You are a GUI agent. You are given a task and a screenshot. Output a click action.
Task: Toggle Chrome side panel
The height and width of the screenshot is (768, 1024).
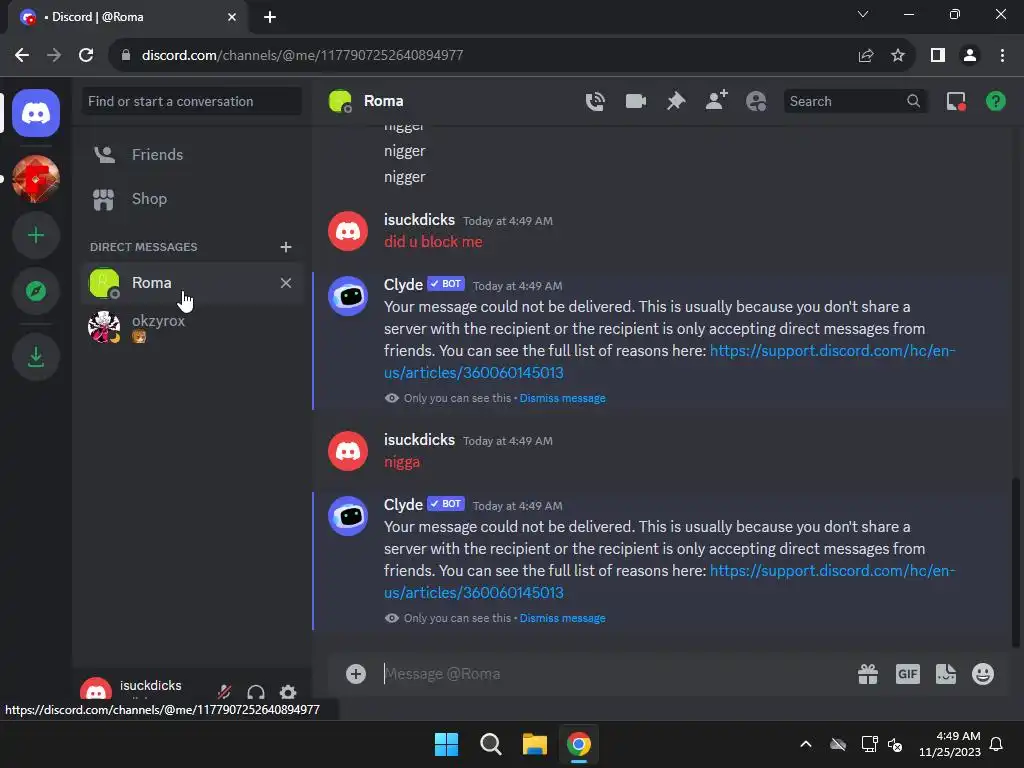tap(938, 56)
